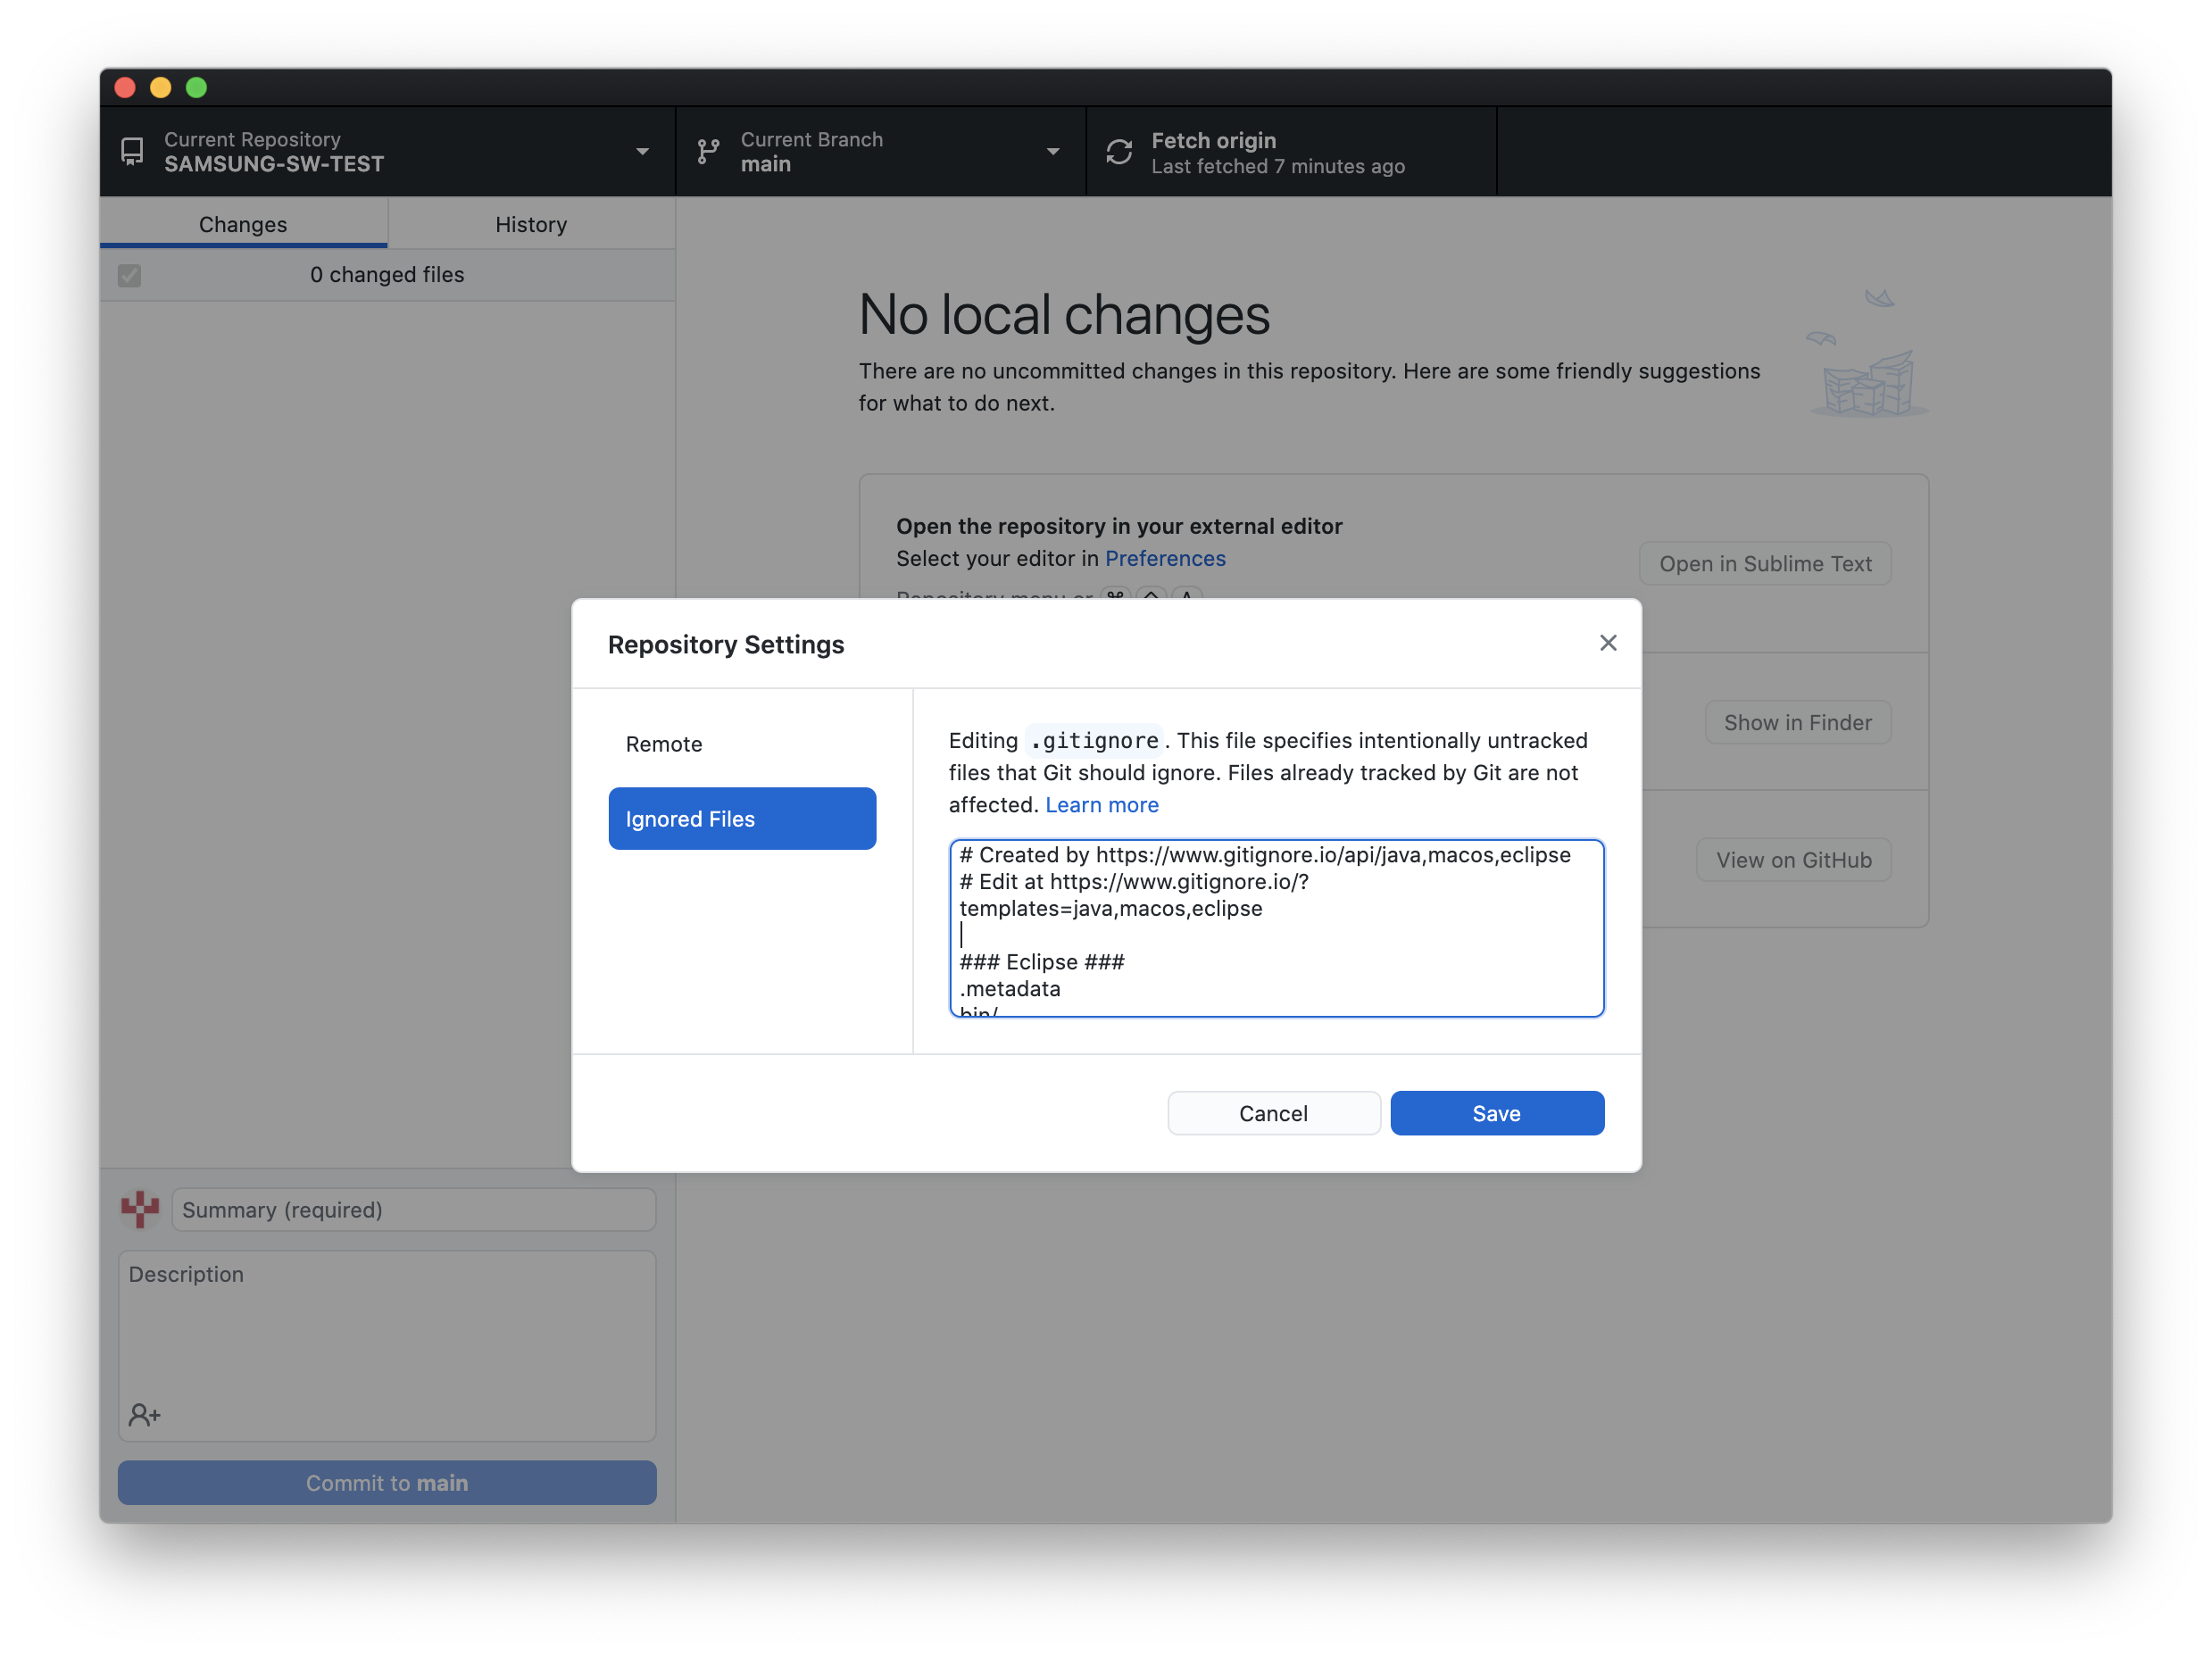Click the Fetch origin sync icon
This screenshot has width=2212, height=1655.
1119,152
